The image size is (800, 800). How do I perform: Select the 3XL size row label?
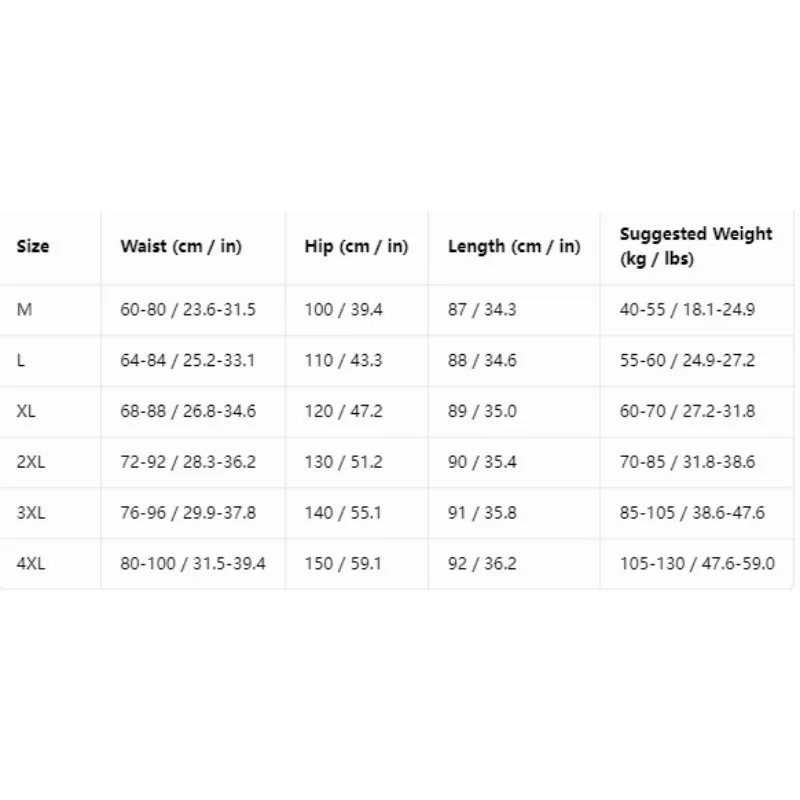coord(31,513)
